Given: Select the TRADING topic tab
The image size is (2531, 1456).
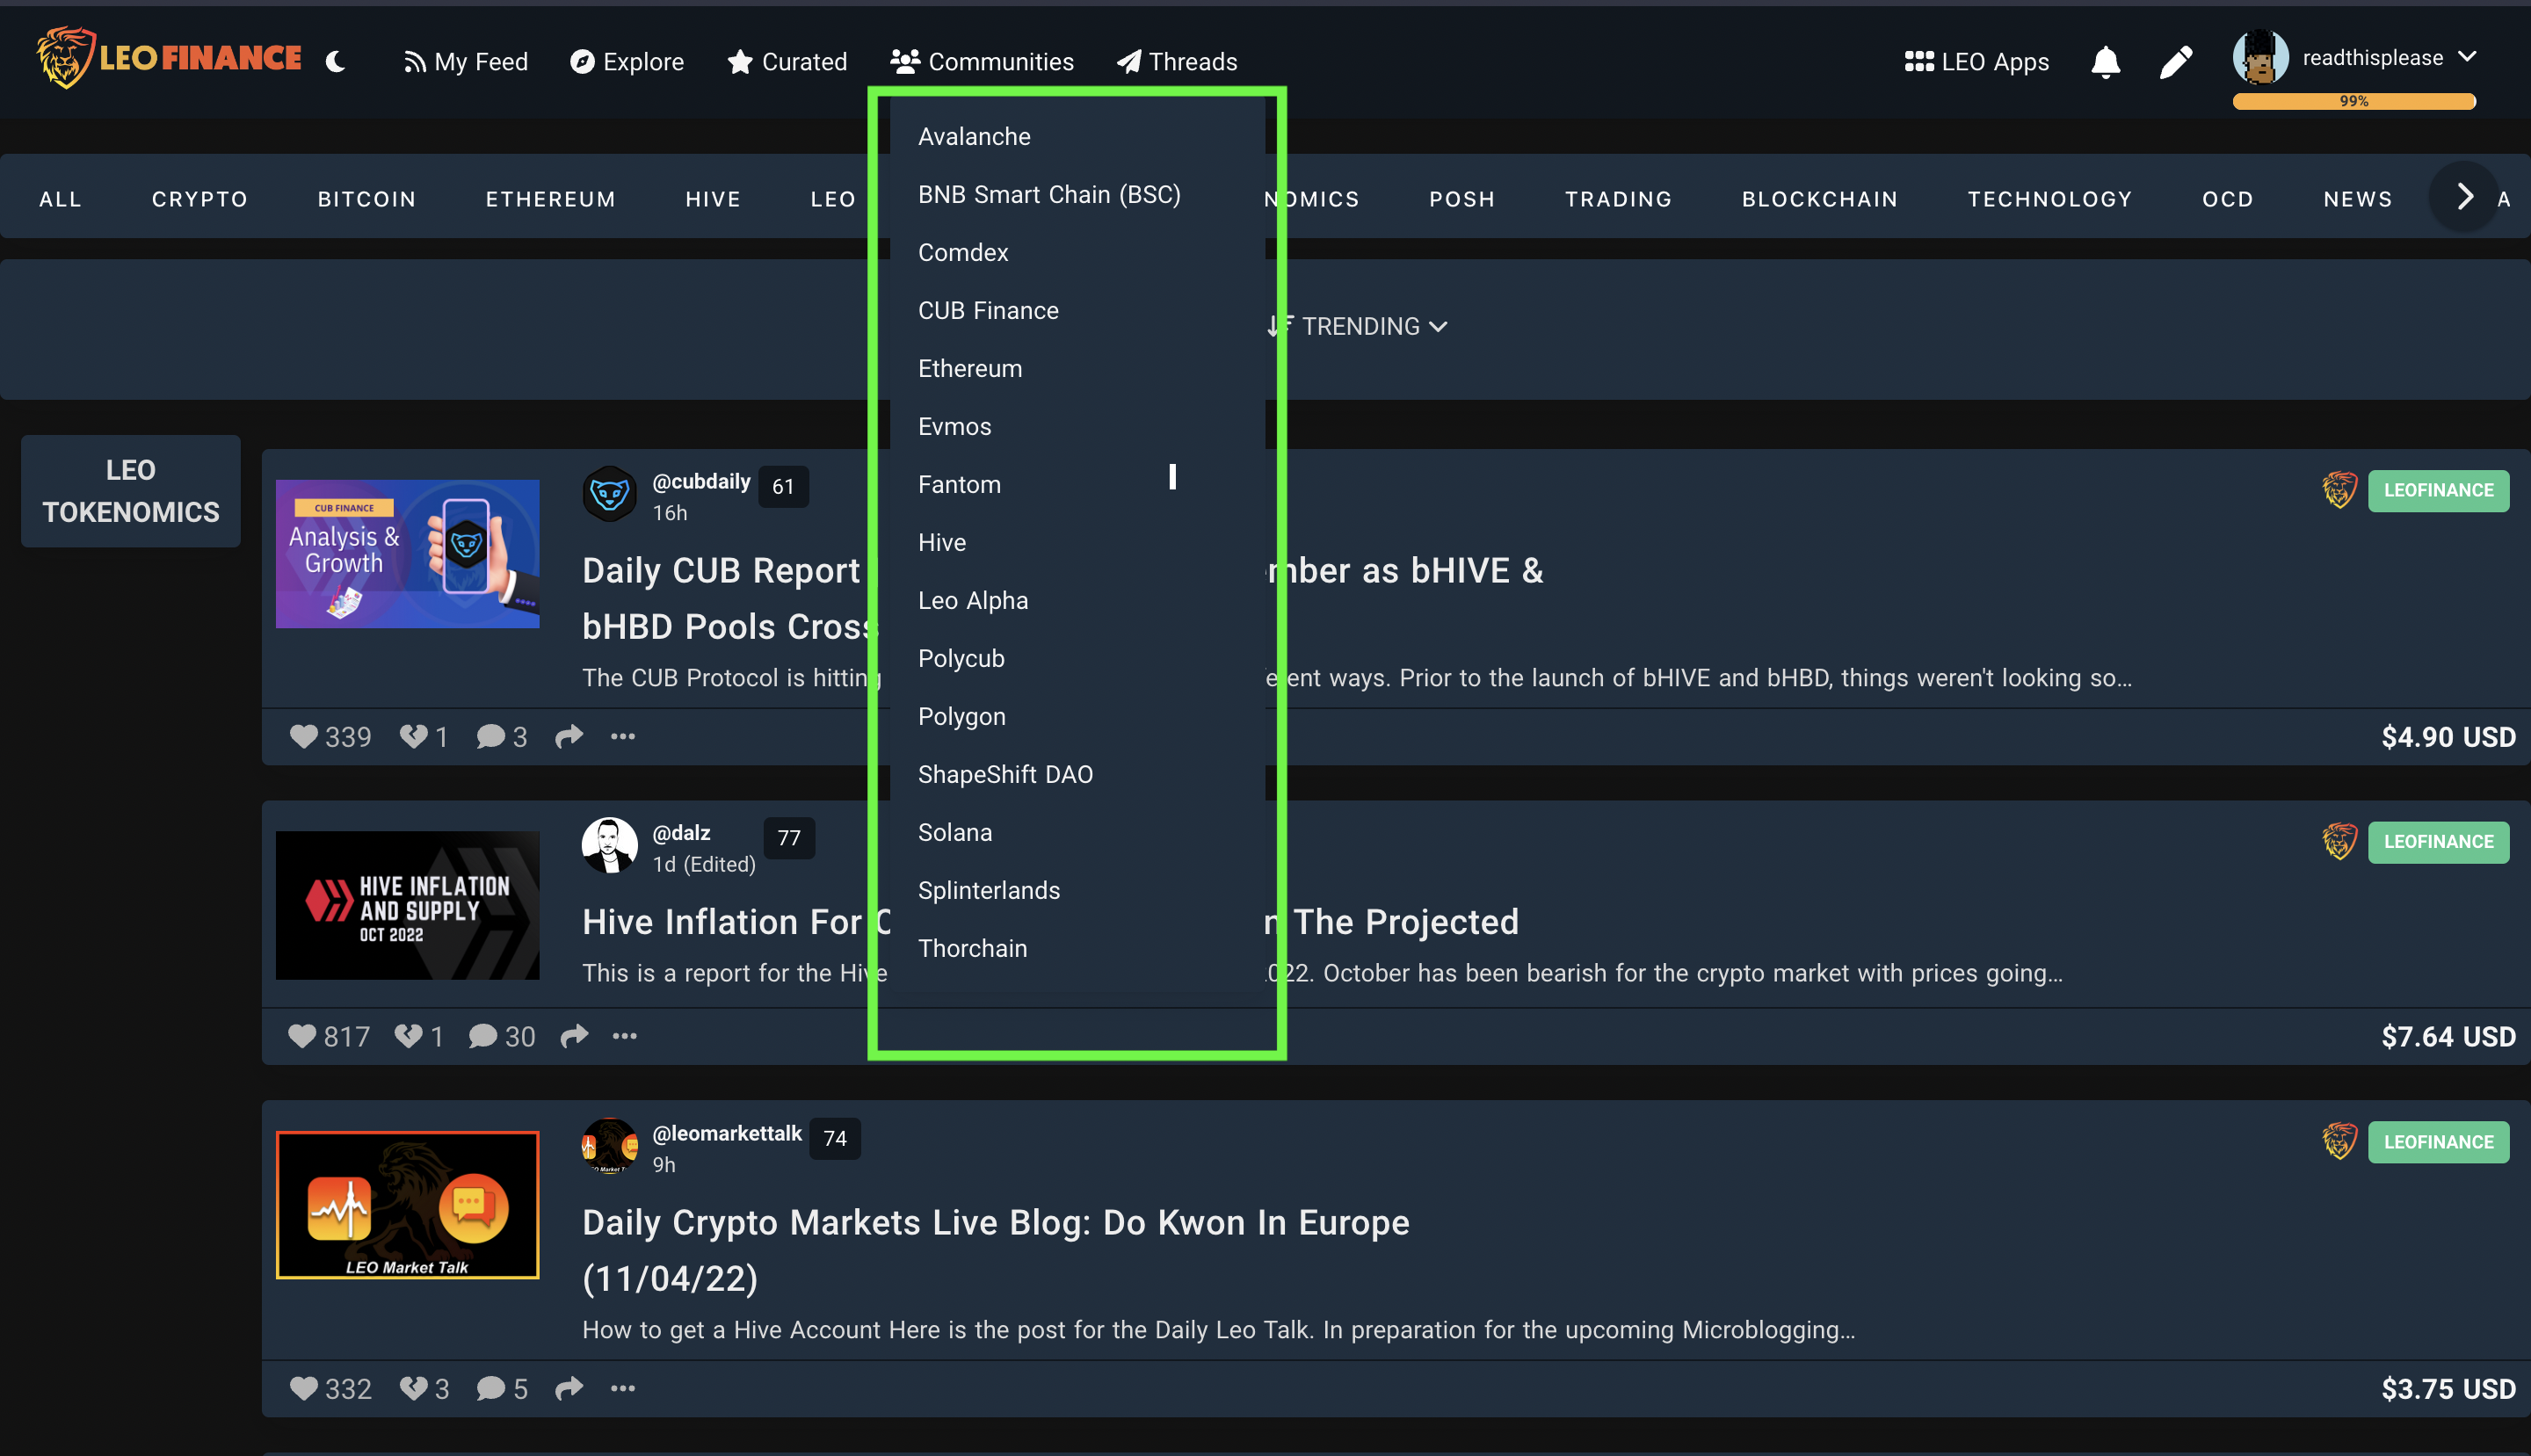Looking at the screenshot, I should pos(1618,198).
